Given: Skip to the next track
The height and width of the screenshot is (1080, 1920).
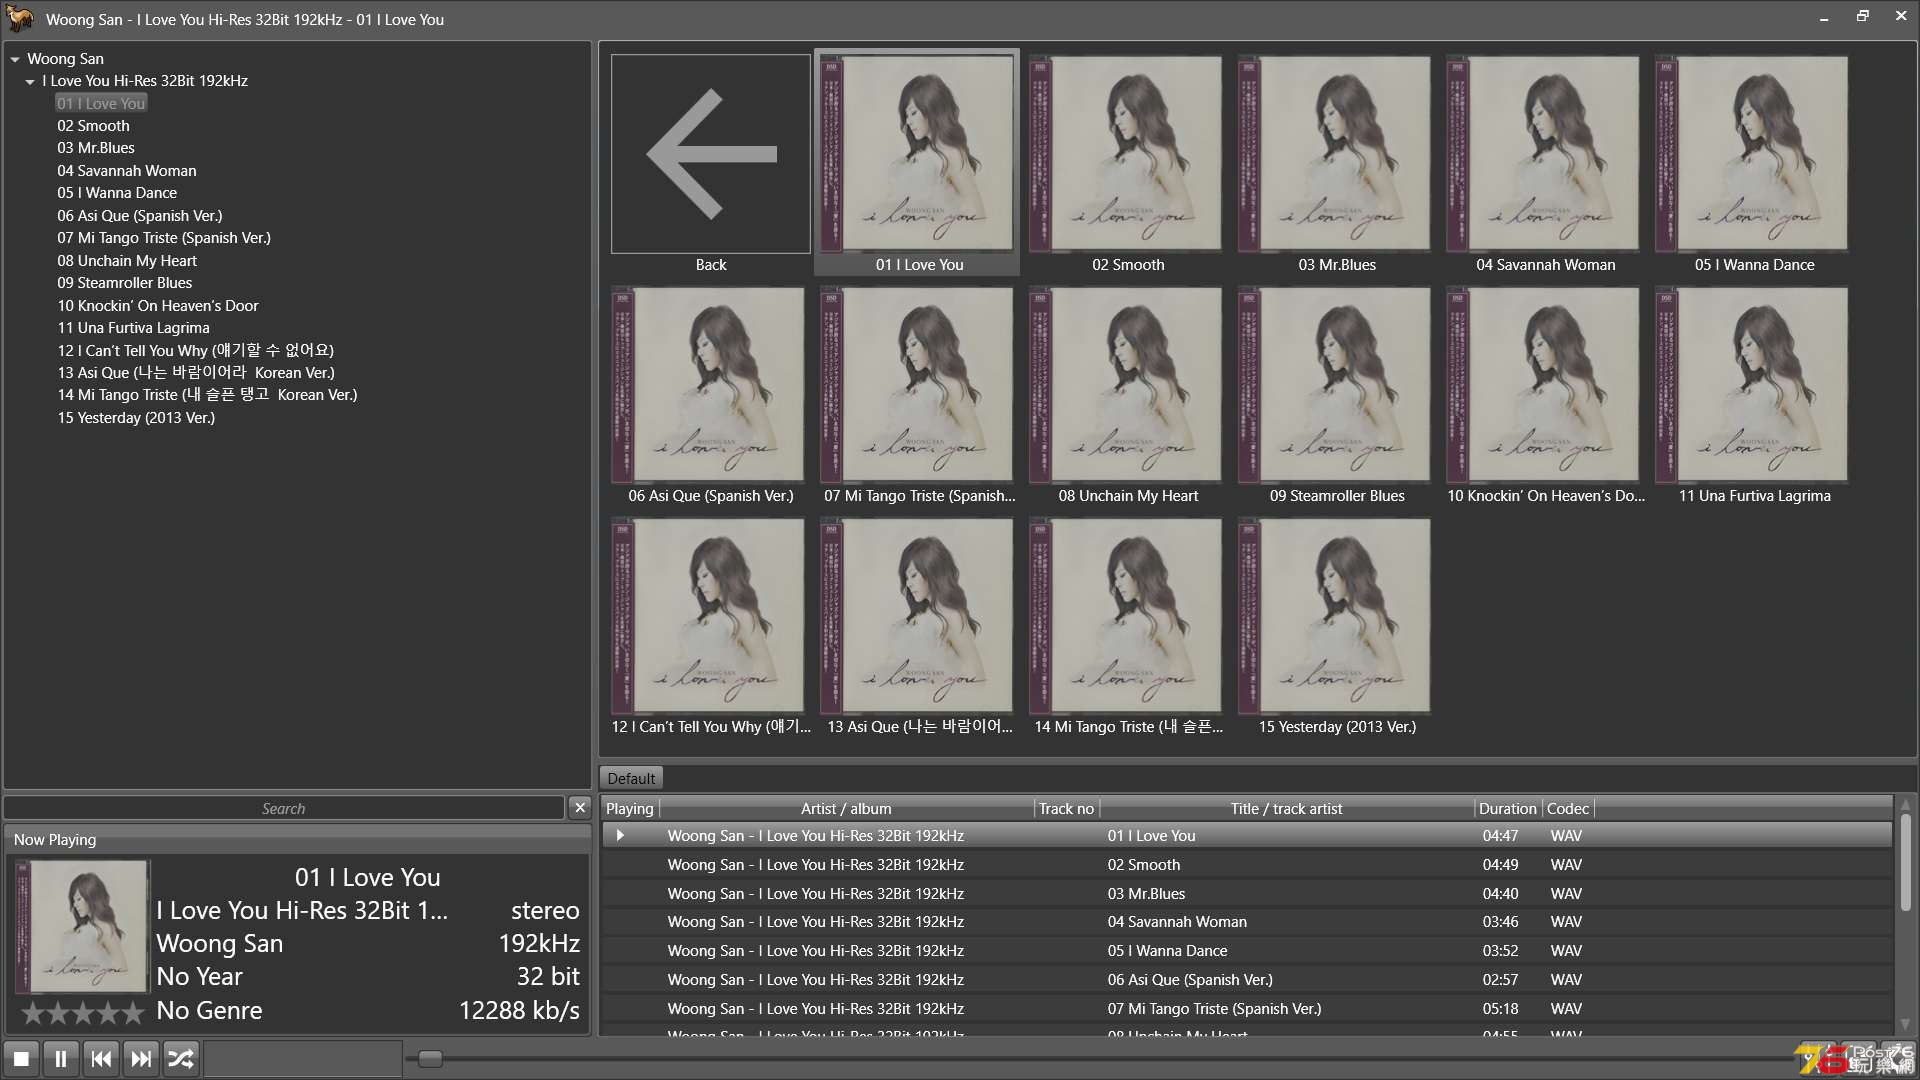Looking at the screenshot, I should tap(141, 1058).
